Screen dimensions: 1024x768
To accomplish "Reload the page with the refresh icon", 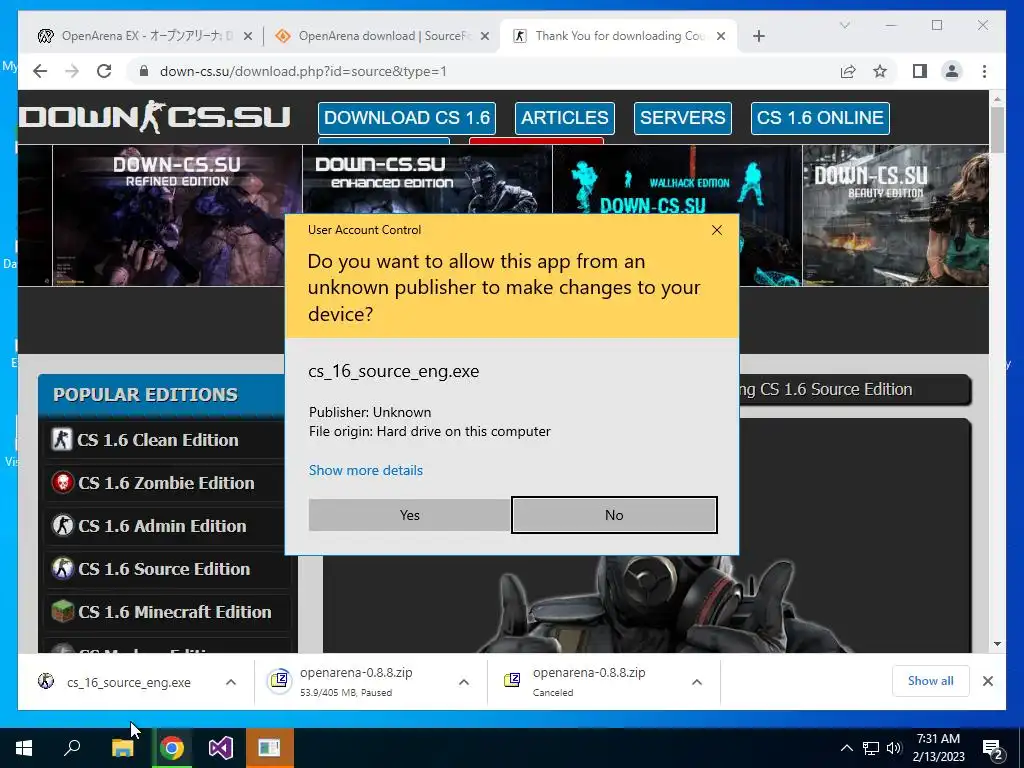I will pos(104,71).
